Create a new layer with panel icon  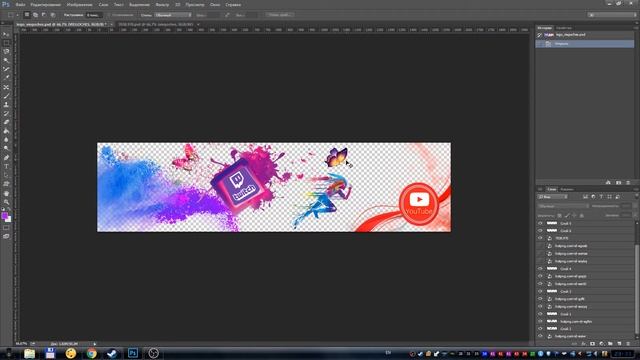tap(619, 344)
